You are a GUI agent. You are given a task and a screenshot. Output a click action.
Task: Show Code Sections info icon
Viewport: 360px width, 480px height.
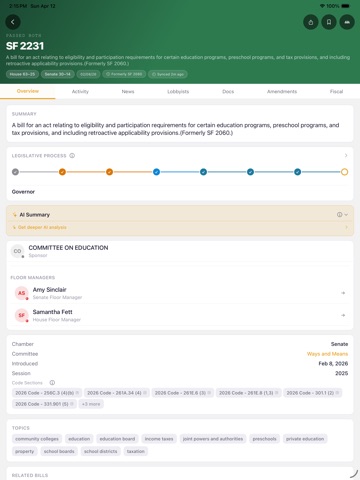pyautogui.click(x=52, y=383)
